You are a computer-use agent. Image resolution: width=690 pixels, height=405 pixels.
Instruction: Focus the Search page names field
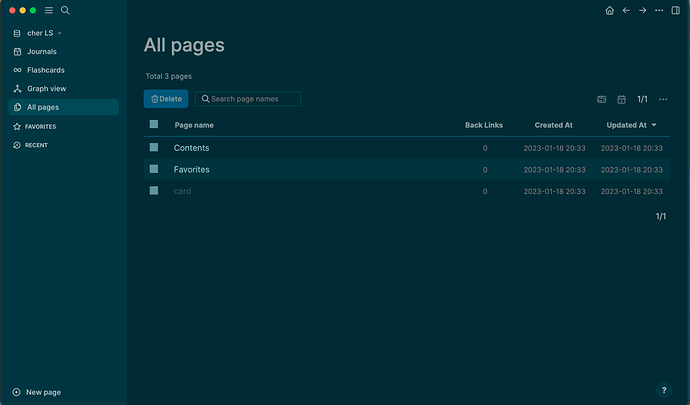[248, 99]
